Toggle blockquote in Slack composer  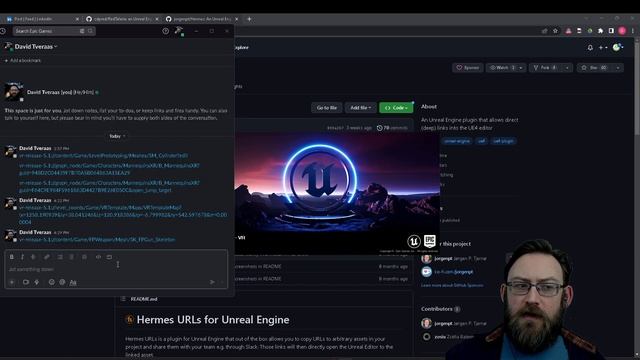click(84, 257)
